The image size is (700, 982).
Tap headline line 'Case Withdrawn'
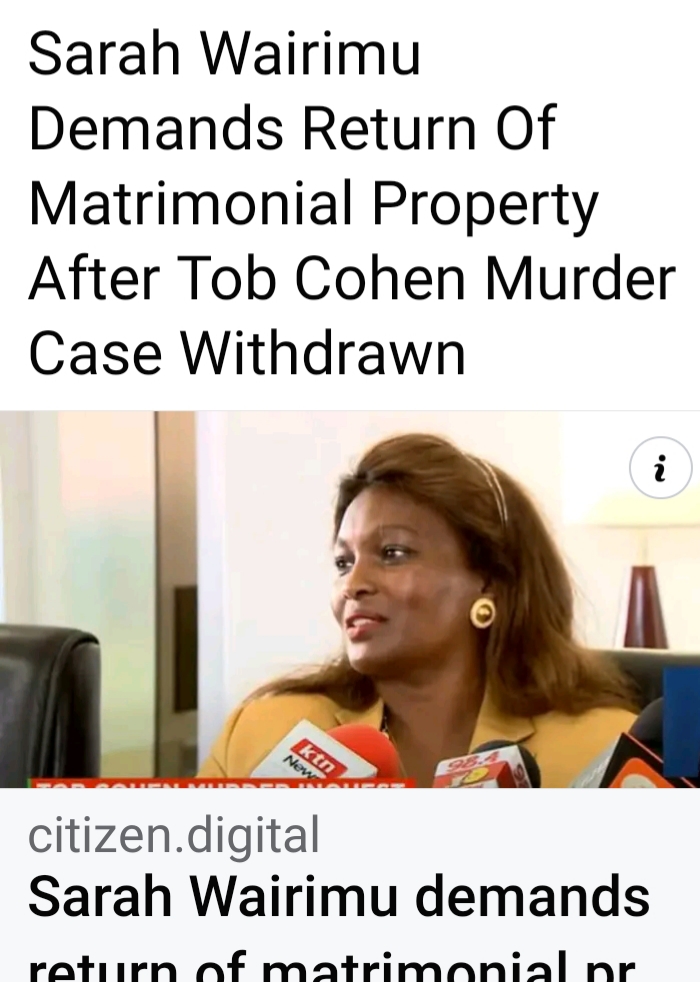point(247,353)
